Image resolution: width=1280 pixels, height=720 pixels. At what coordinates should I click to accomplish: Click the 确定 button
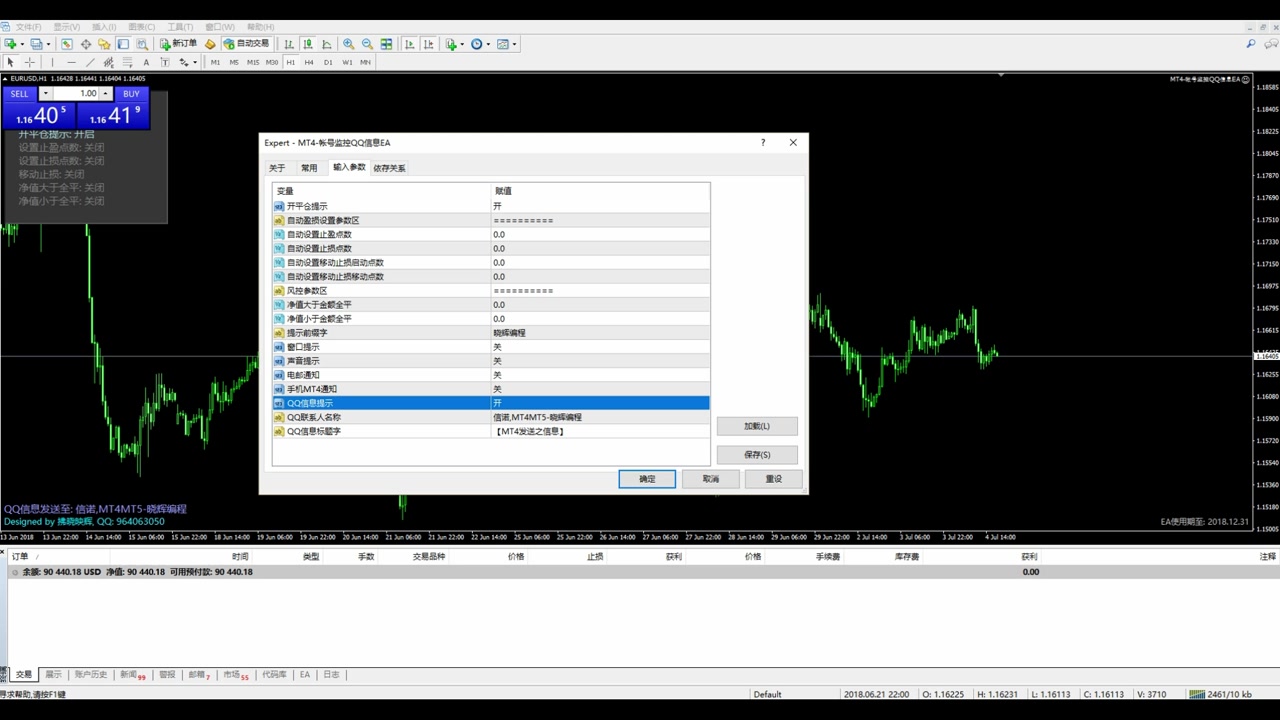point(647,479)
